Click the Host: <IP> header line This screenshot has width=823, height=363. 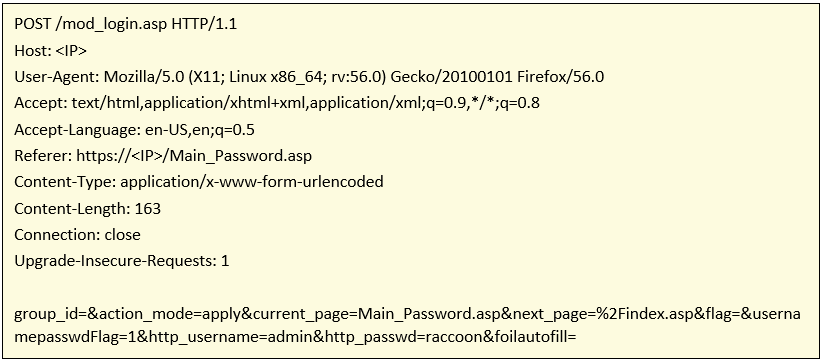(x=50, y=51)
